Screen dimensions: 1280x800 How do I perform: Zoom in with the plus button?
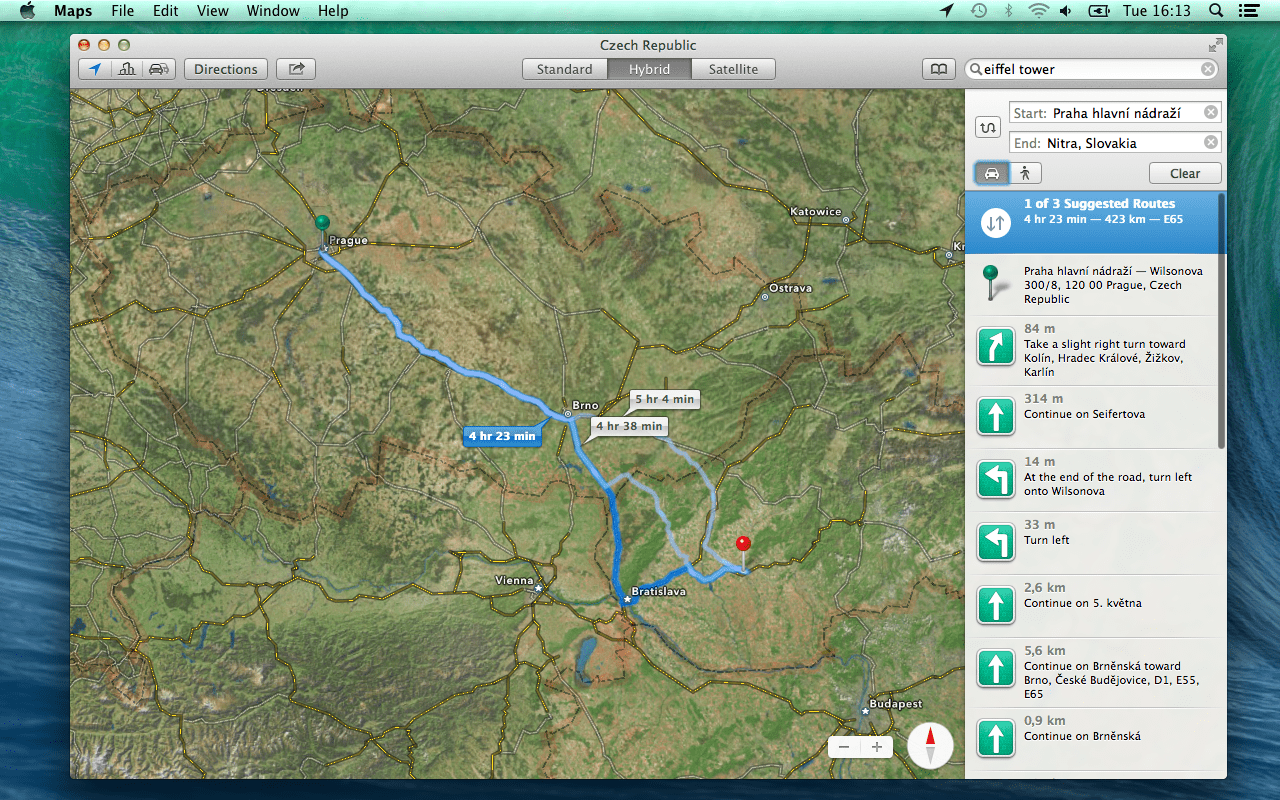[877, 747]
